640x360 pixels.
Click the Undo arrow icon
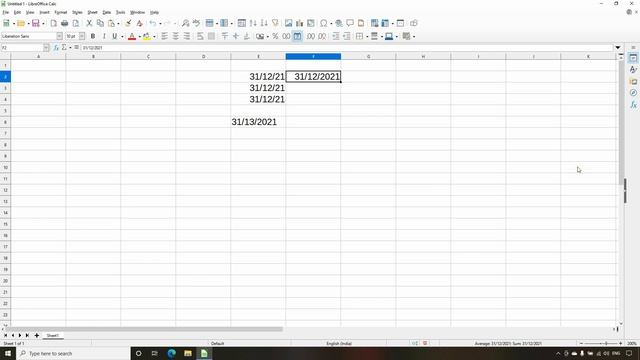153,23
